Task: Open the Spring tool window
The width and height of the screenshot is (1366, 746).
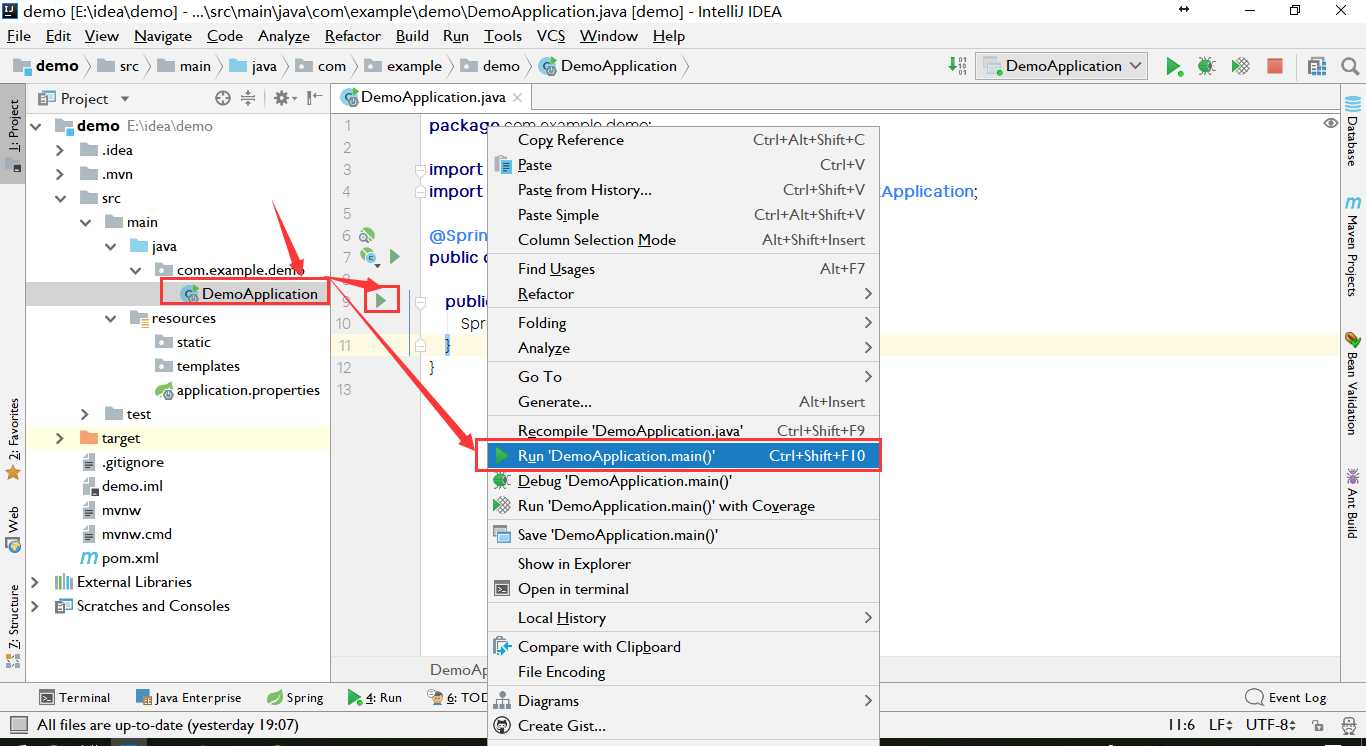Action: tap(295, 697)
